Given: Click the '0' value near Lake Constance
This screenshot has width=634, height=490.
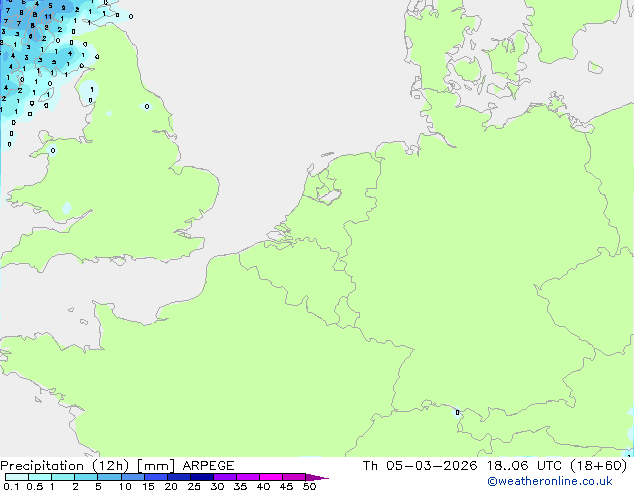Looking at the screenshot, I should point(457,412).
